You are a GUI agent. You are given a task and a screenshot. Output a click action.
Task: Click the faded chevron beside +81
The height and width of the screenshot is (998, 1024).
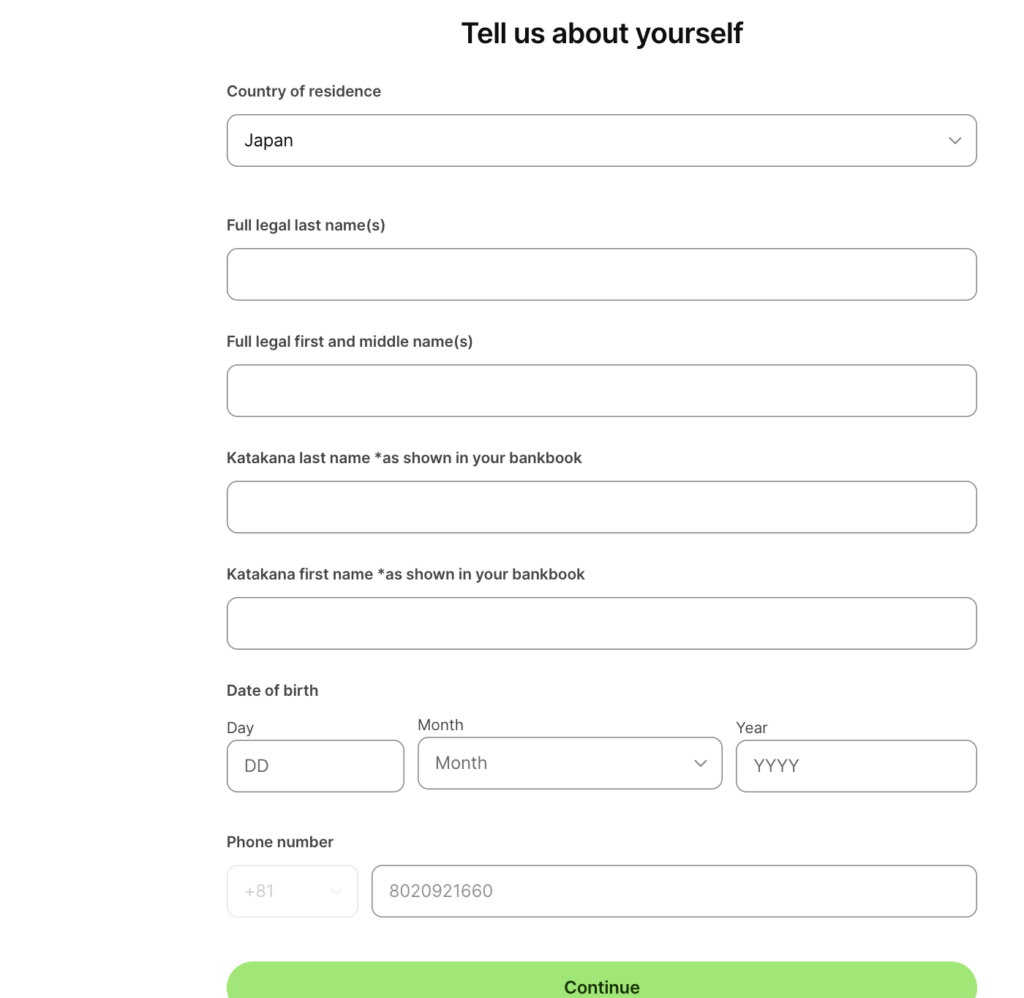coord(336,892)
